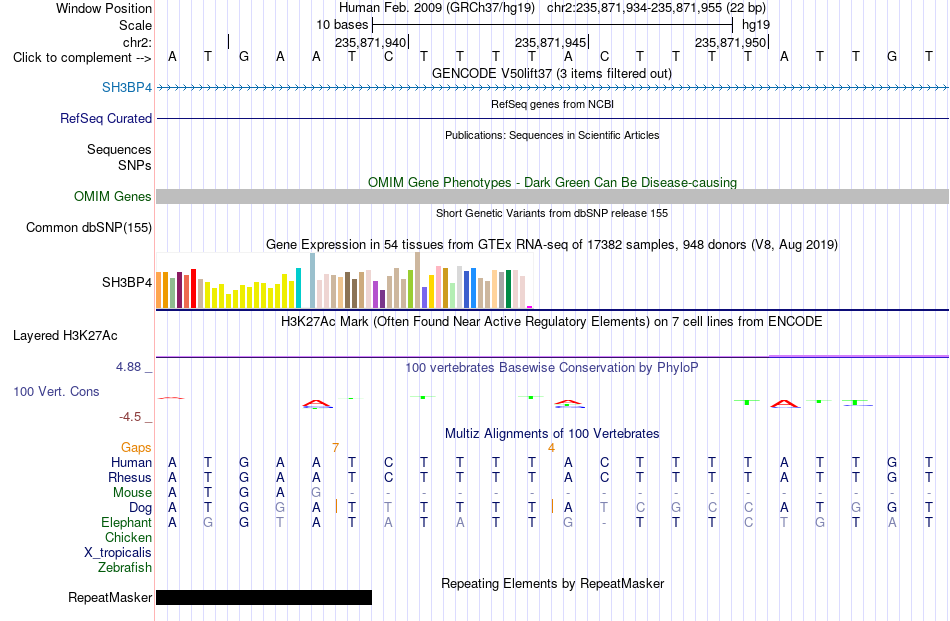Select the 'Human' alignment row label
The width and height of the screenshot is (950, 621).
point(131,462)
